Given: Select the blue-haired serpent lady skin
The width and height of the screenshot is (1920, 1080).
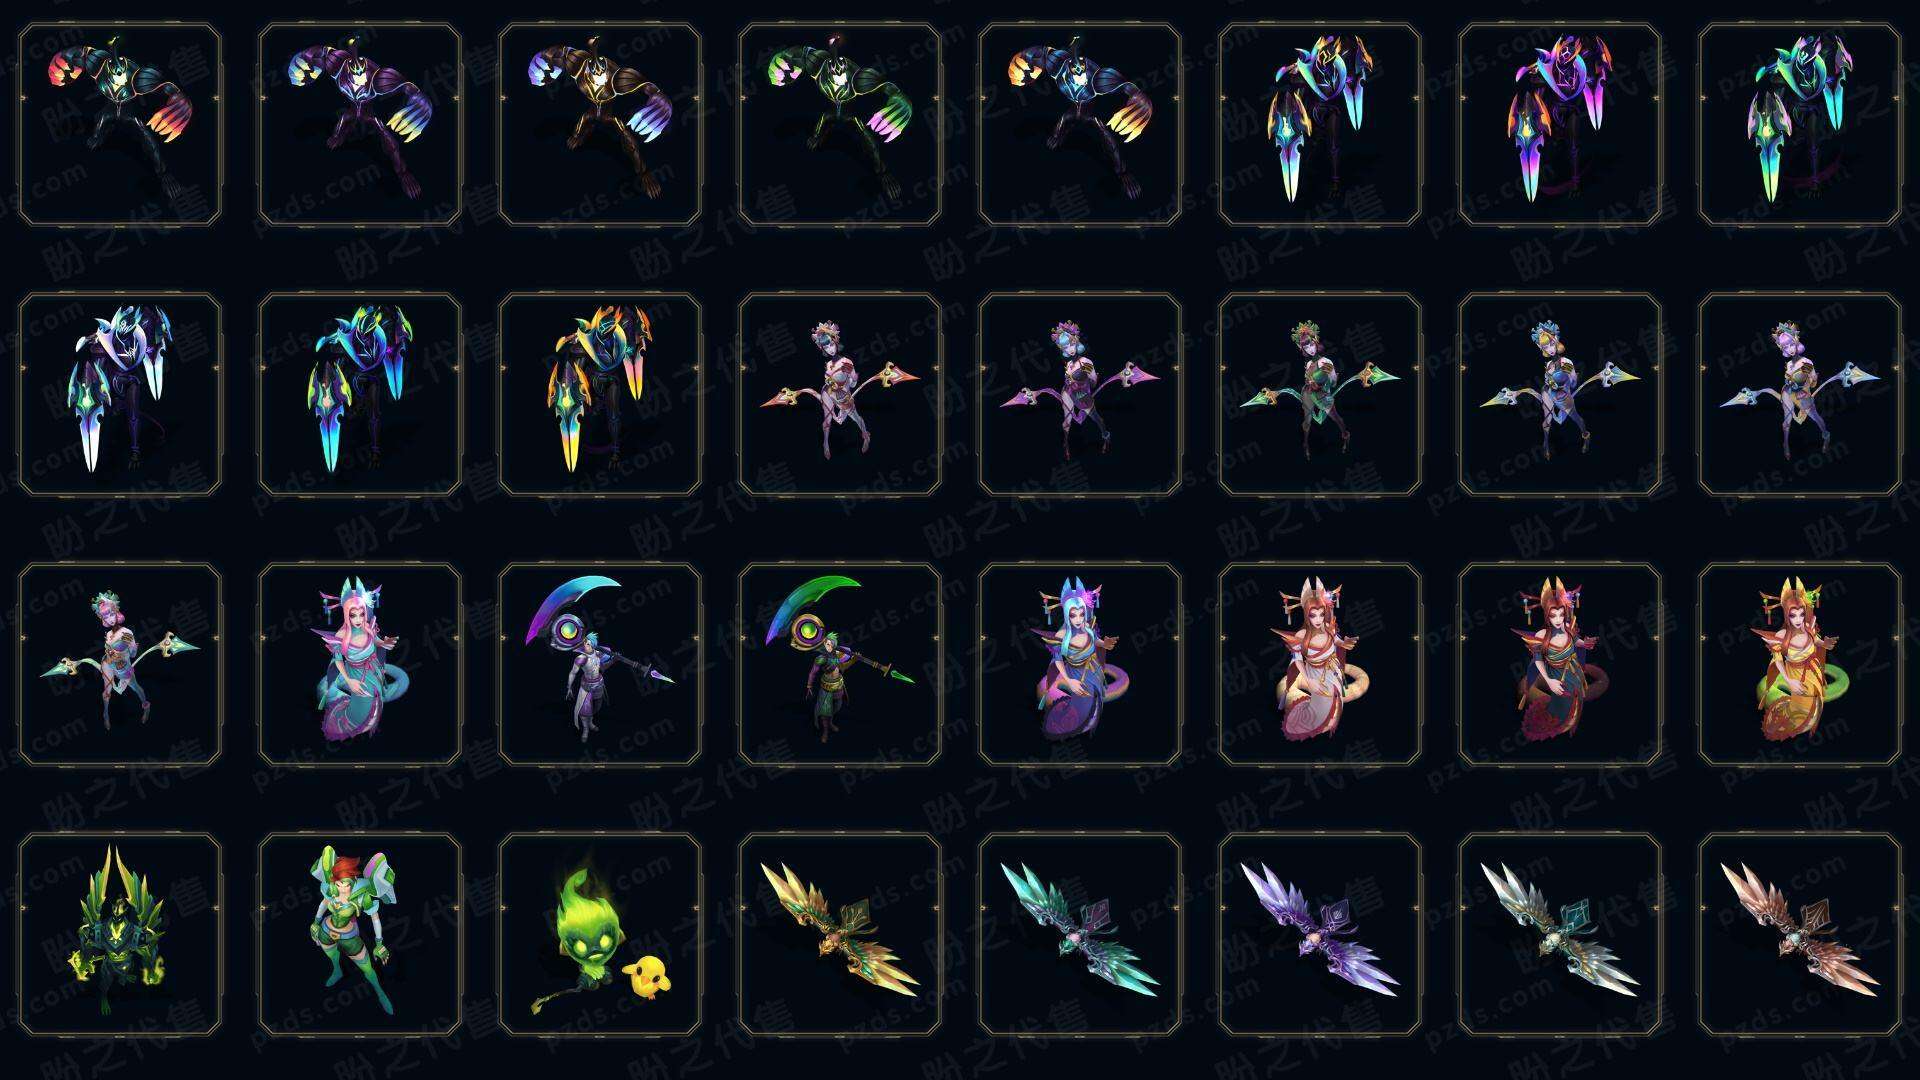Looking at the screenshot, I should click(x=1080, y=665).
